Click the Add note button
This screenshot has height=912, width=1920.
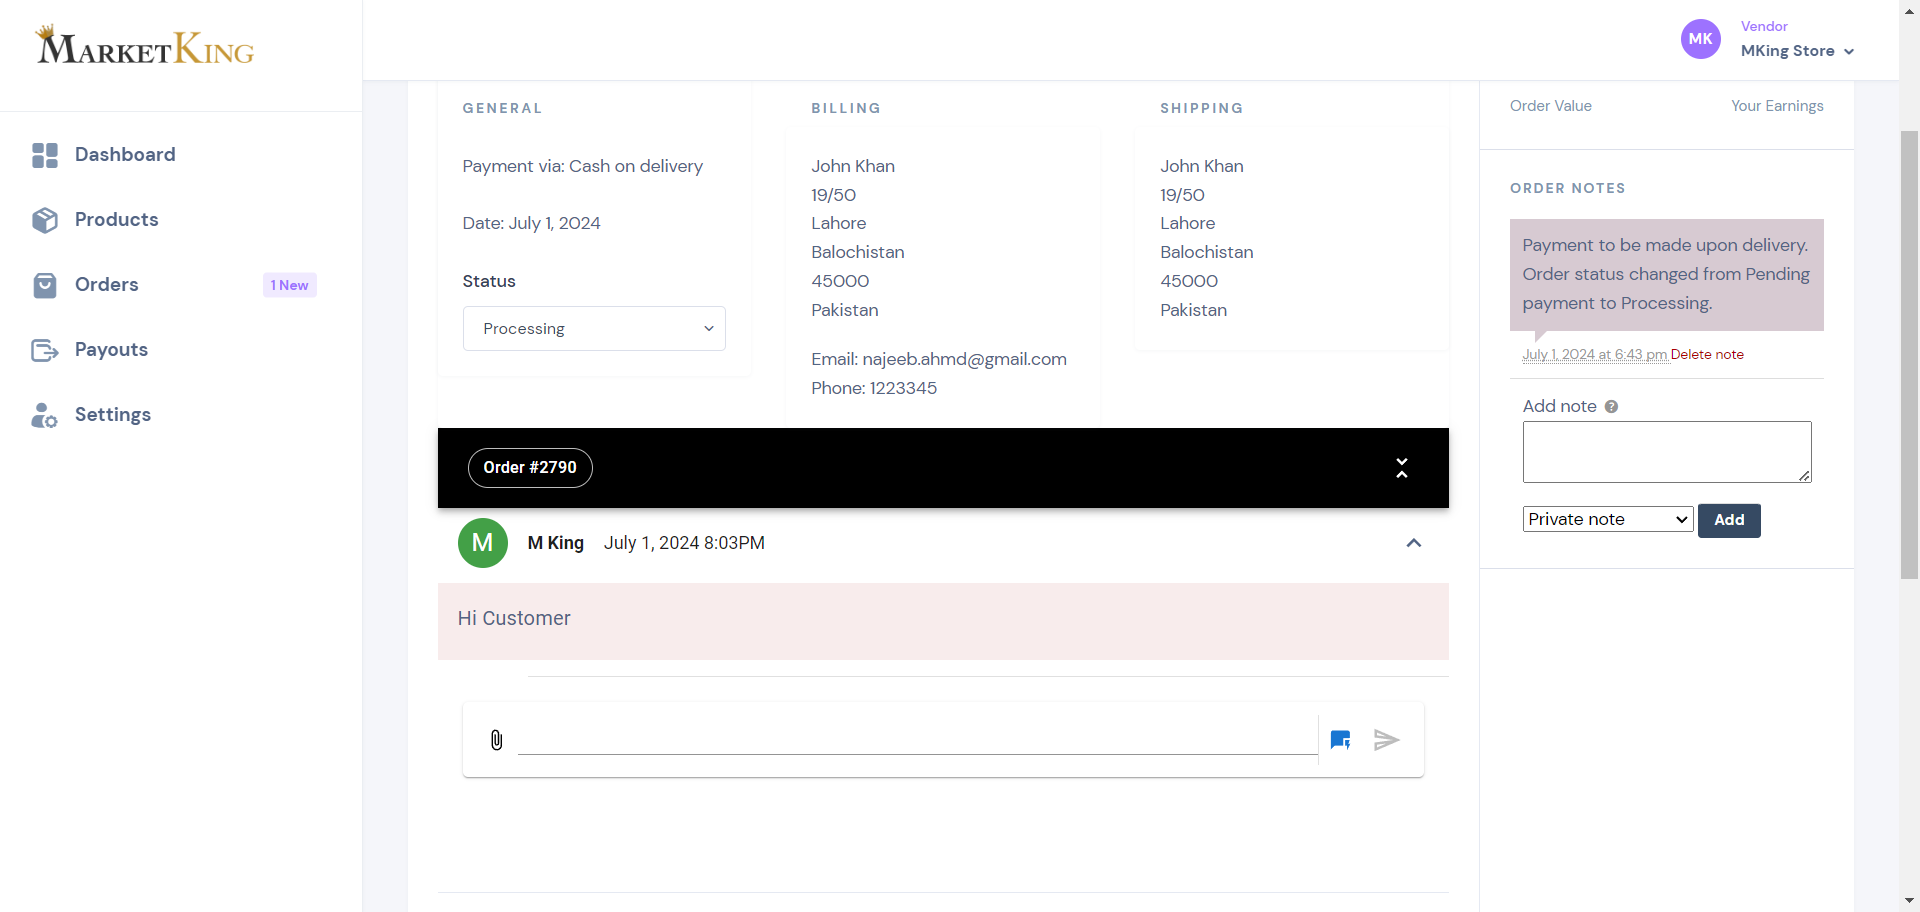coord(1729,520)
